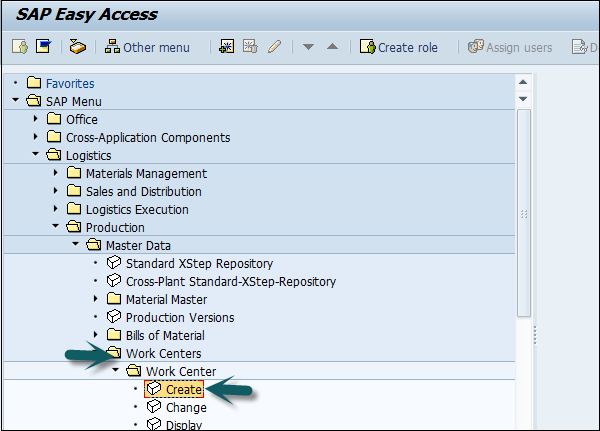Viewport: 600px width, 431px height.
Task: Click the change favorite pencil icon
Action: tap(273, 47)
